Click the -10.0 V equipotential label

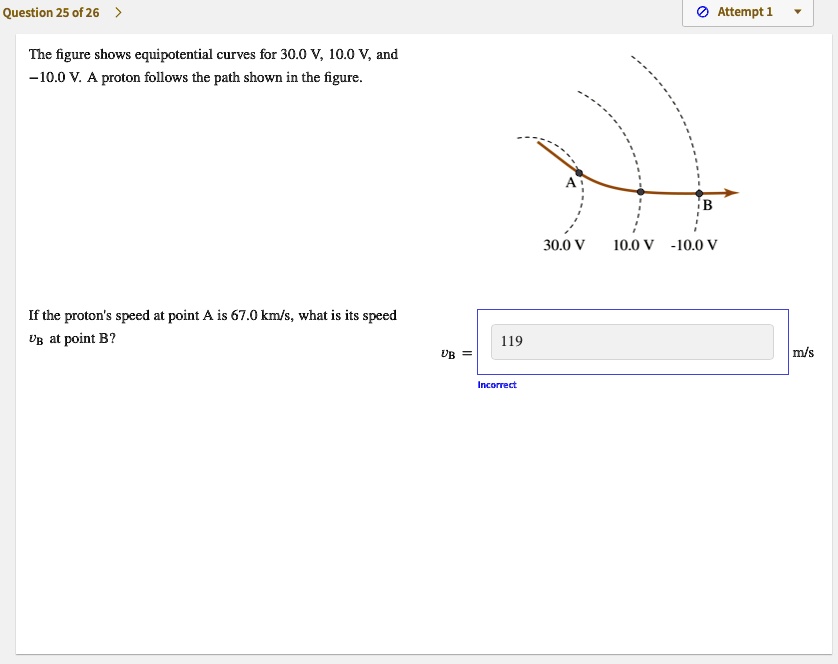pos(694,243)
